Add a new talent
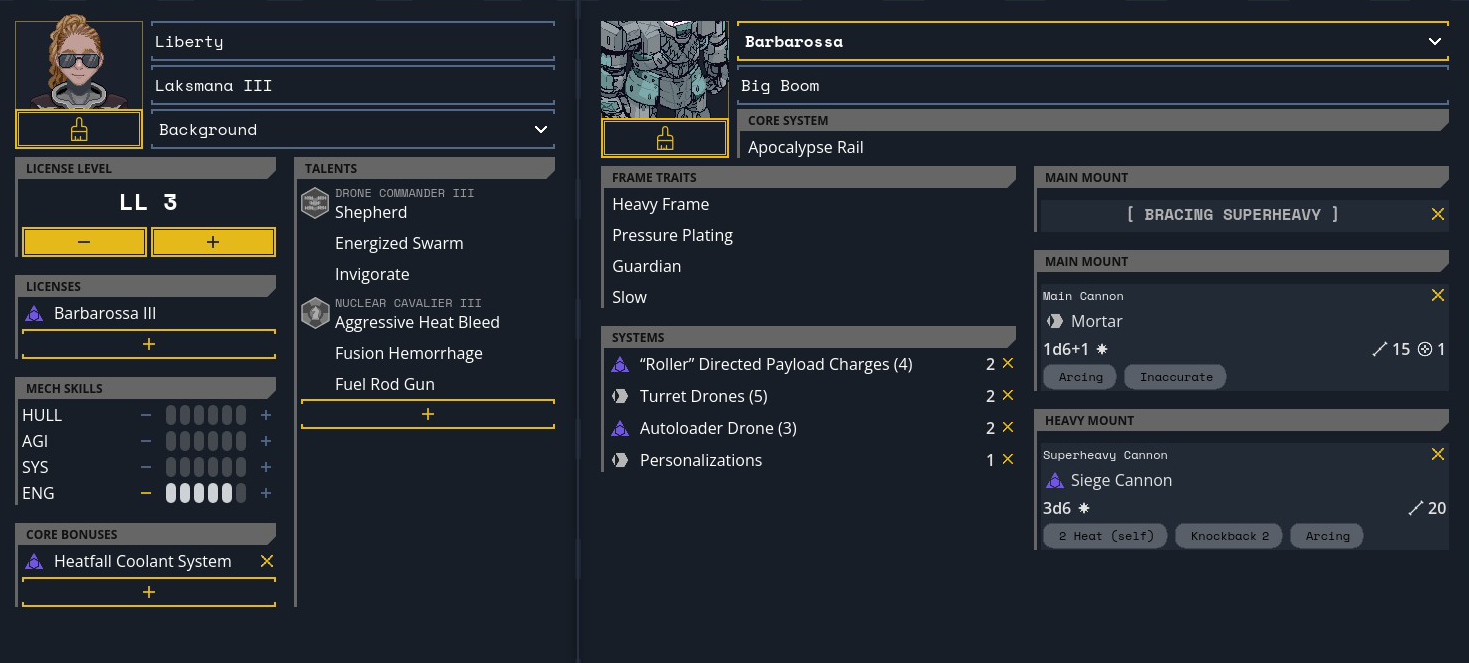The height and width of the screenshot is (663, 1469). pos(428,414)
